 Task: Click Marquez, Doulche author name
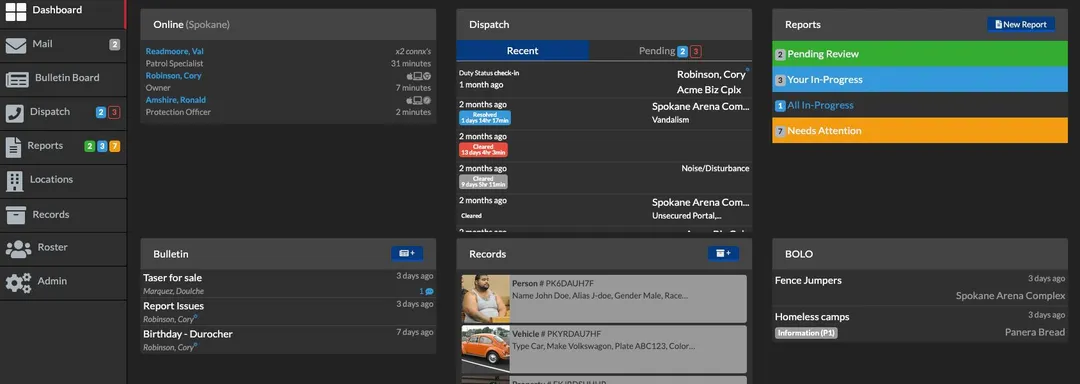tap(174, 291)
